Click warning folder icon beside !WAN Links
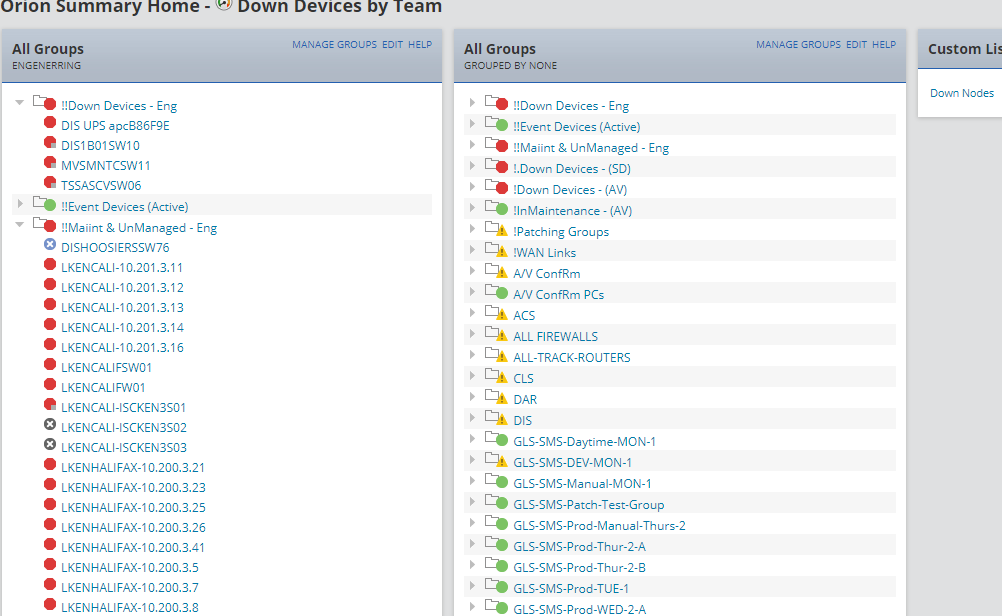The image size is (1002, 616). click(497, 249)
